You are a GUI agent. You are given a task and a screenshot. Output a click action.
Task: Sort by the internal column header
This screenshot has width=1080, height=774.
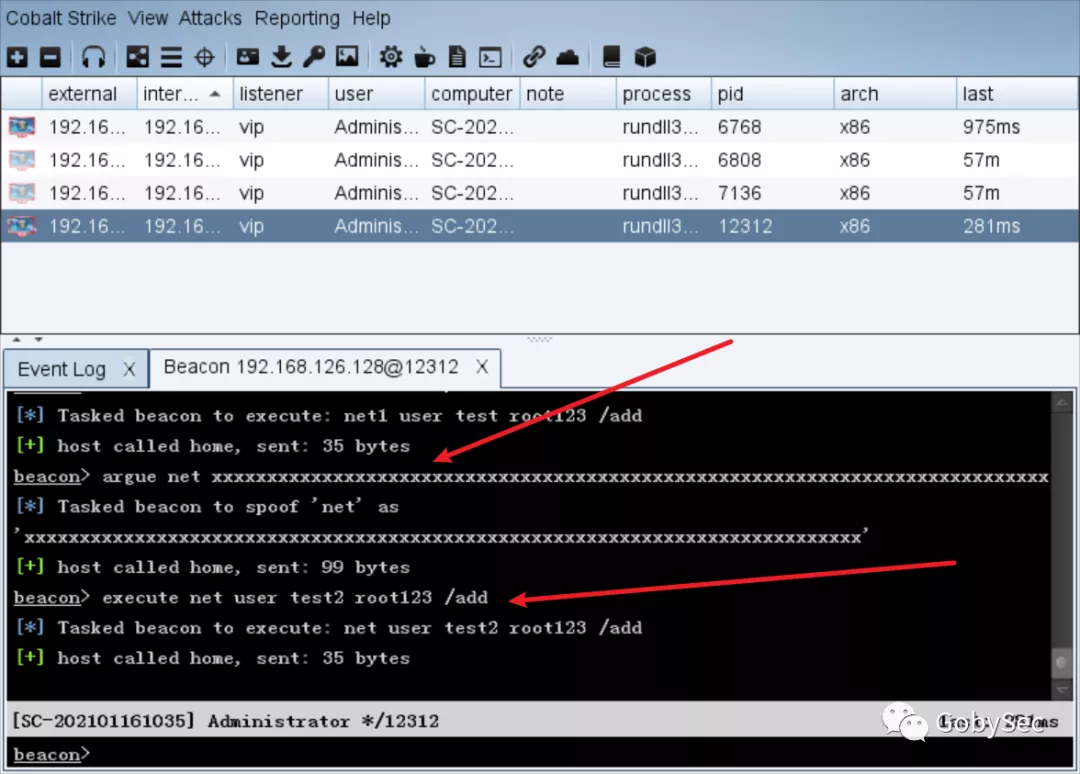coord(185,94)
